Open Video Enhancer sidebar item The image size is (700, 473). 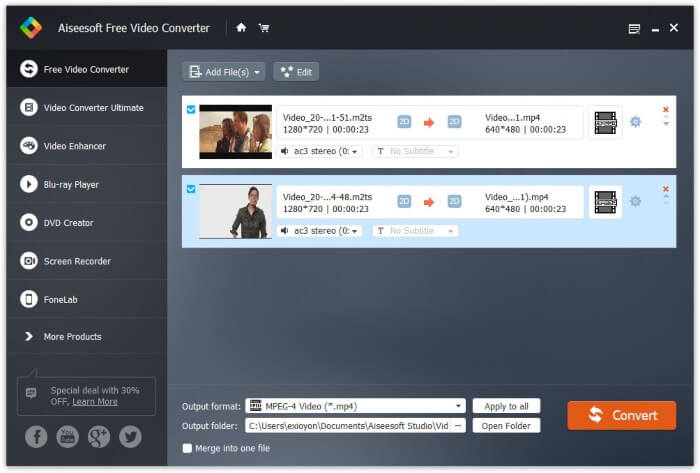click(x=87, y=146)
